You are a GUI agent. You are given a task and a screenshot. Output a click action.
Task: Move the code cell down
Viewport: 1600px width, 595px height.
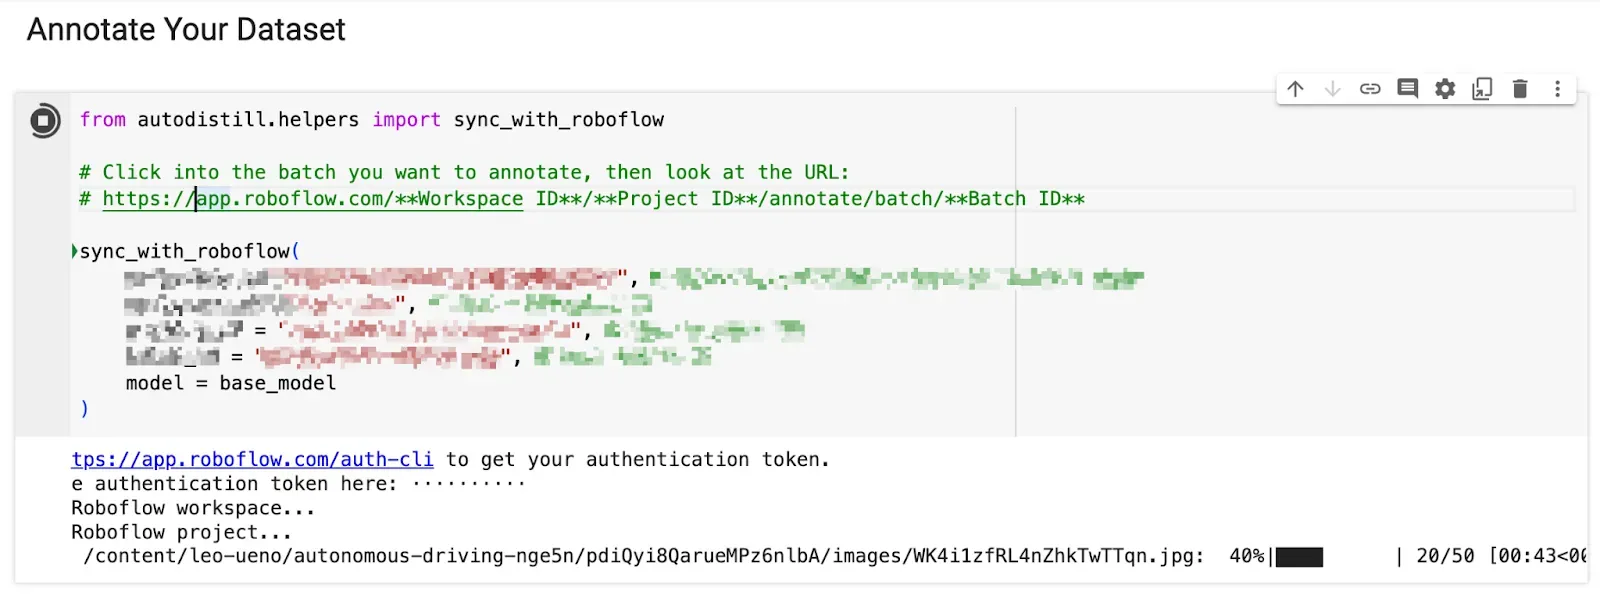tap(1332, 88)
